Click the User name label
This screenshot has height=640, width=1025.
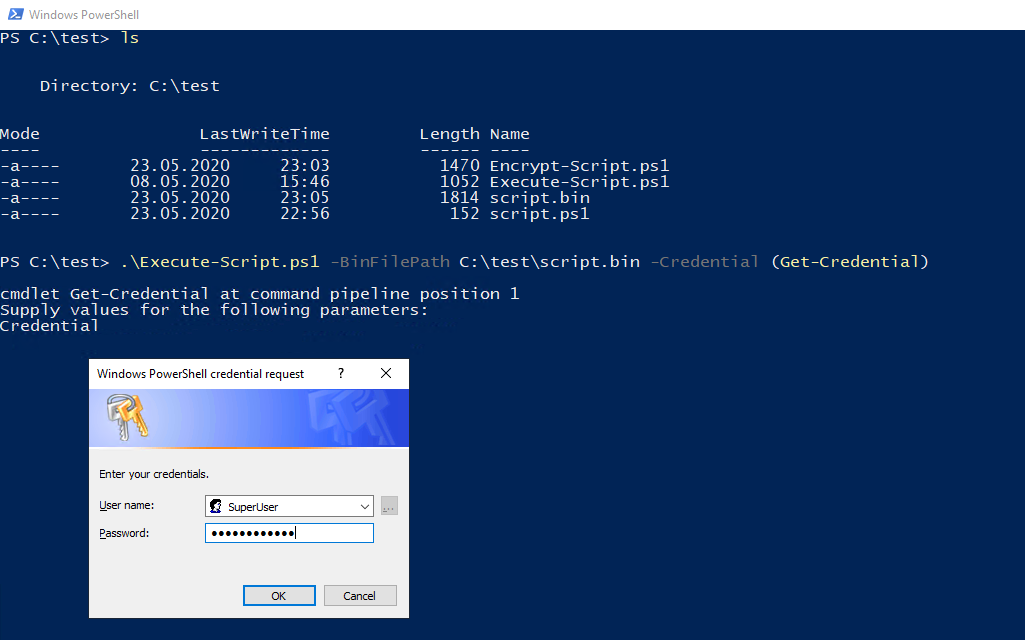tap(127, 505)
